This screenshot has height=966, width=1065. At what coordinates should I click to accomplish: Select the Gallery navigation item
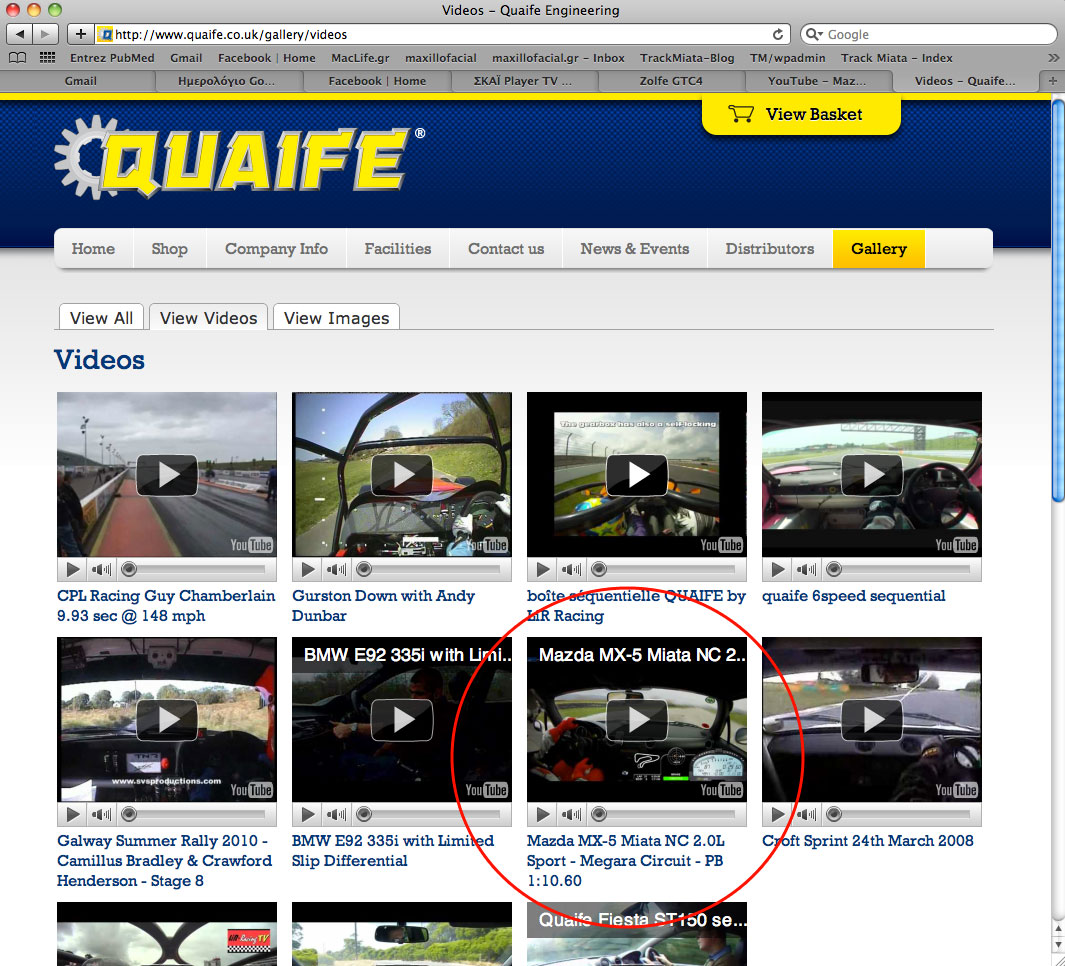(879, 249)
